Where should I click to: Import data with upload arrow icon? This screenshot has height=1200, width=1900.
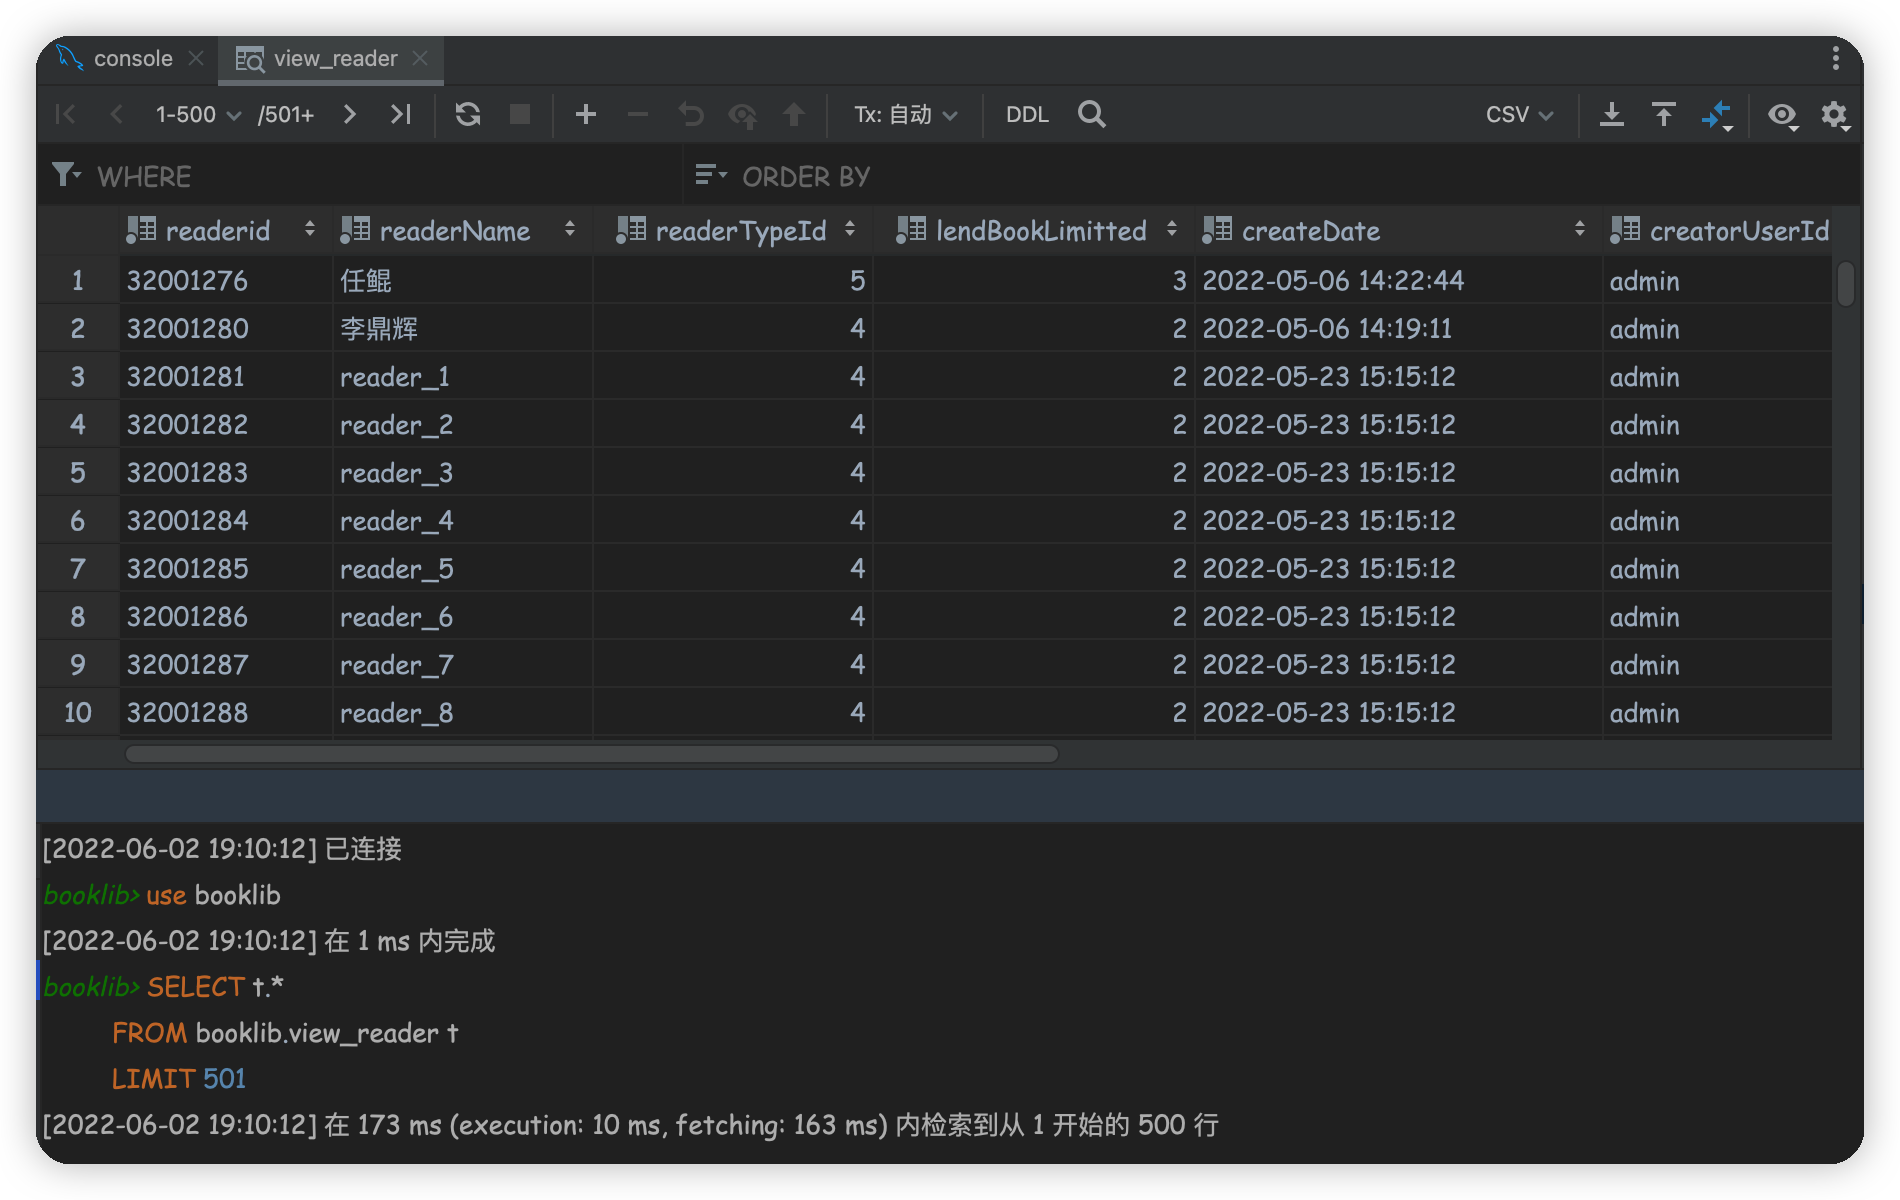click(1664, 114)
